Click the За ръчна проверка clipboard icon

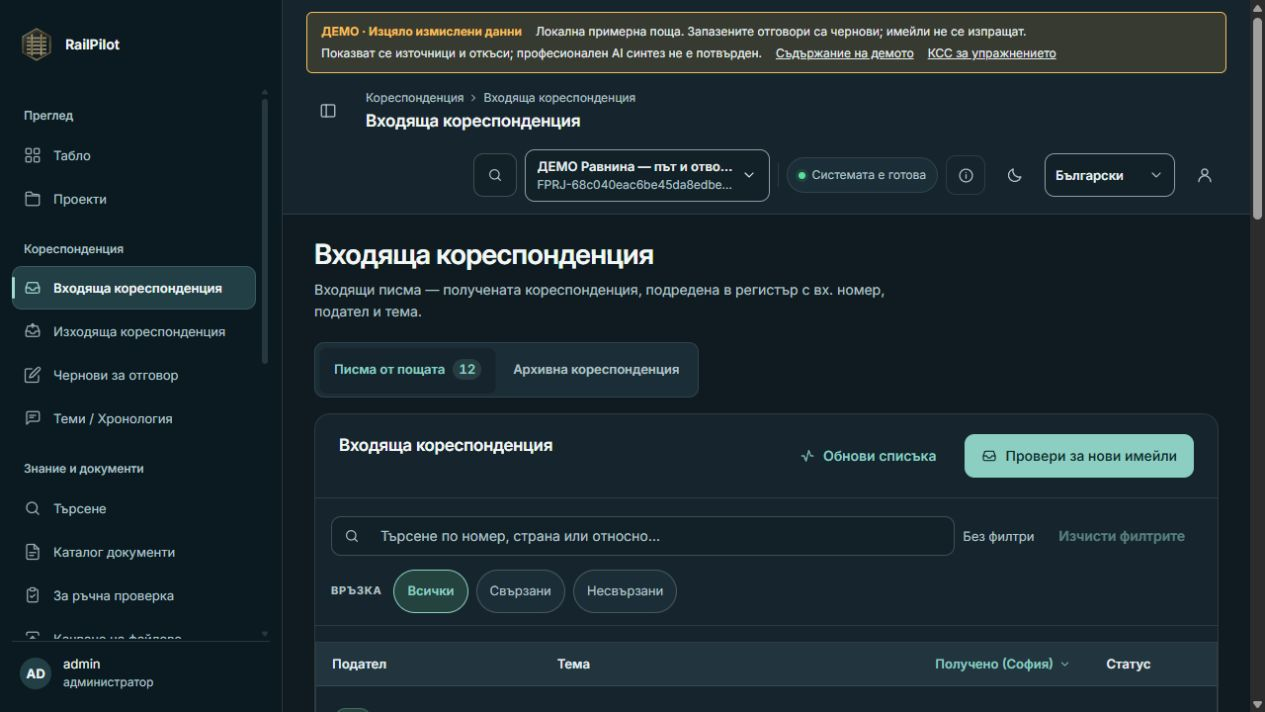click(33, 596)
